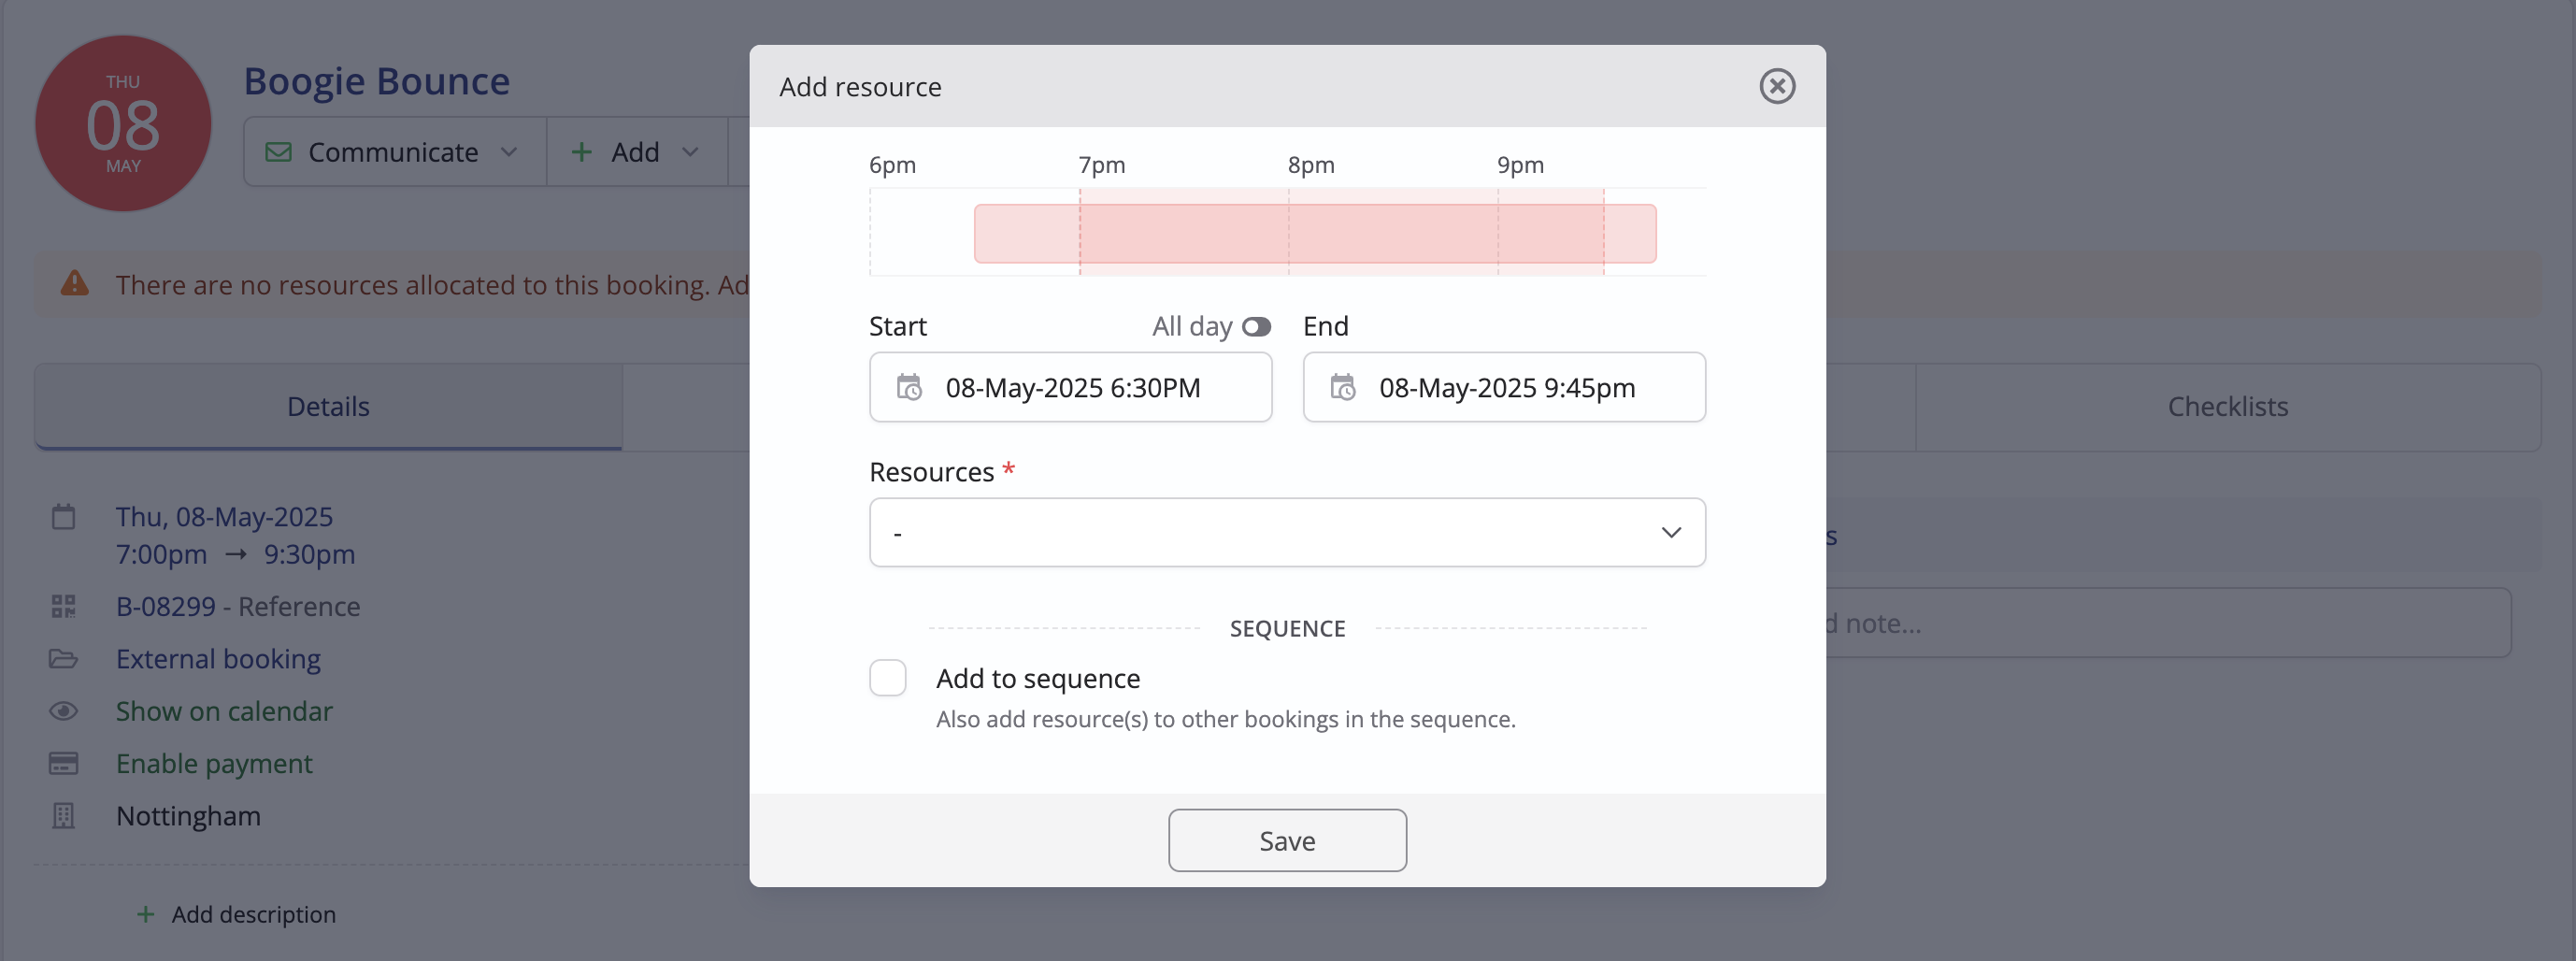This screenshot has width=2576, height=961.
Task: Toggle the All day switch
Action: pos(1256,327)
